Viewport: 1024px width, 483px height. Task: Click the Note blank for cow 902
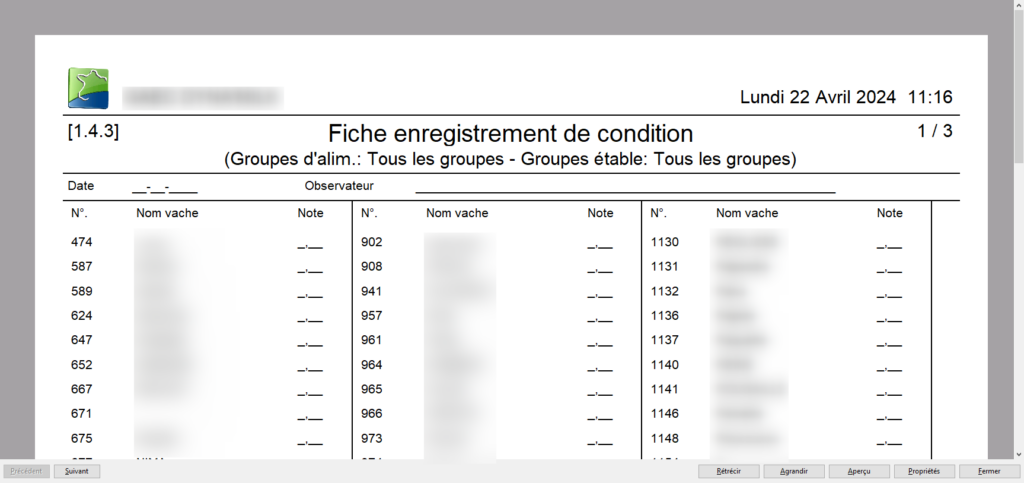599,244
